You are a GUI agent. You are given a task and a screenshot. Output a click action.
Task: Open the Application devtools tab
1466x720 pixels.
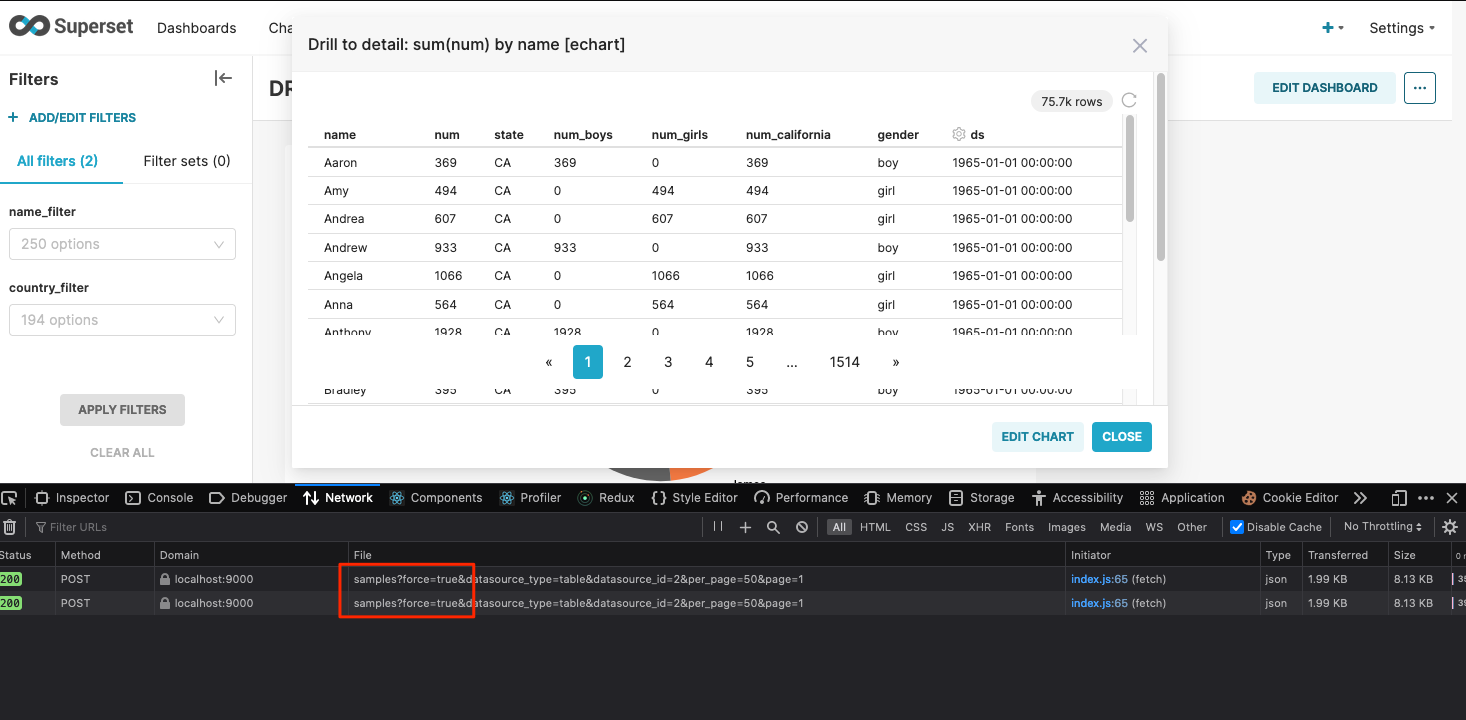1181,498
